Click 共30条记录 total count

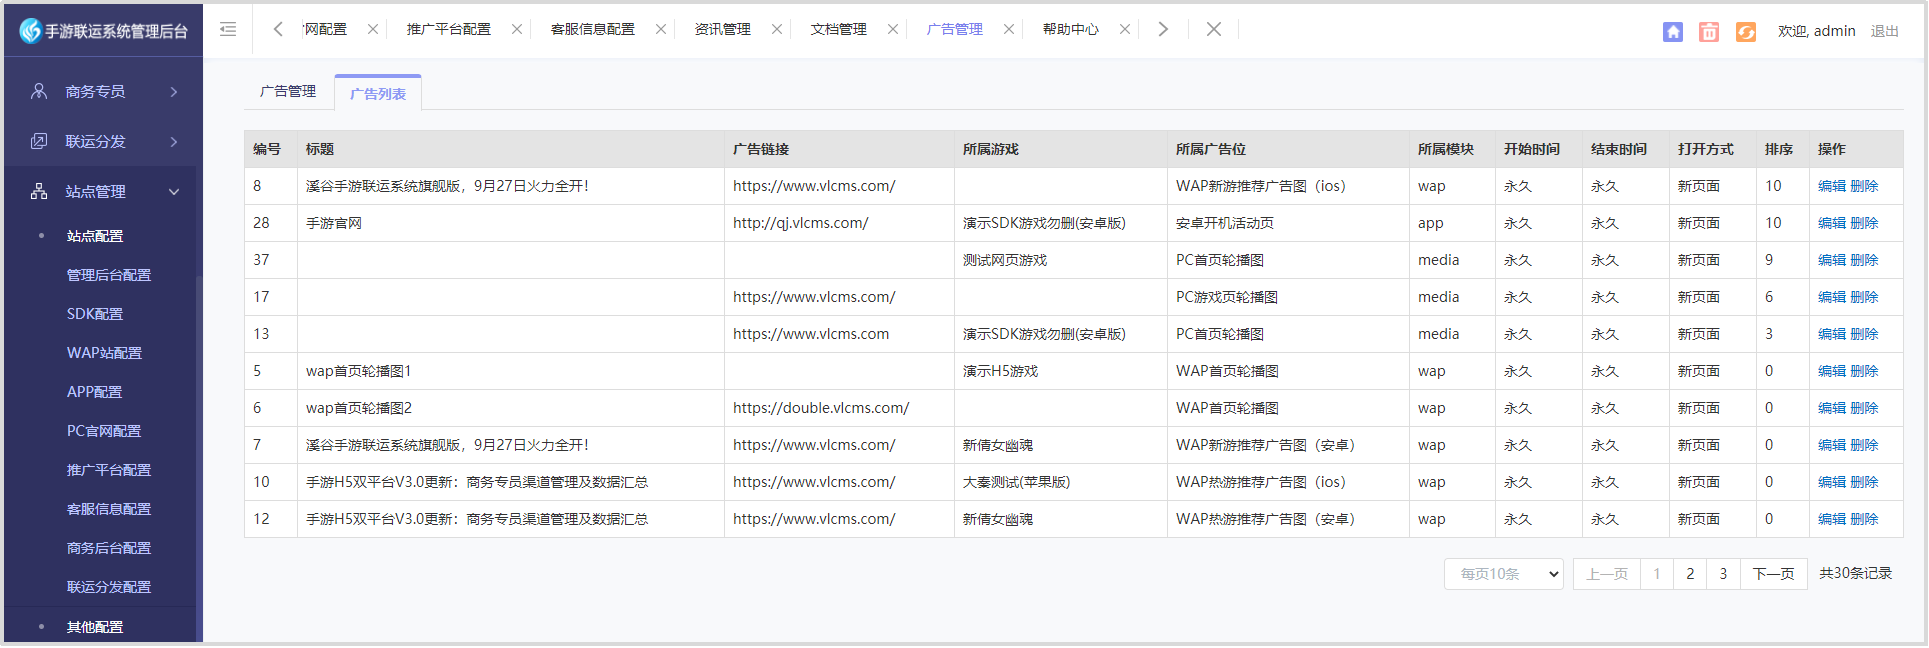pyautogui.click(x=1855, y=574)
